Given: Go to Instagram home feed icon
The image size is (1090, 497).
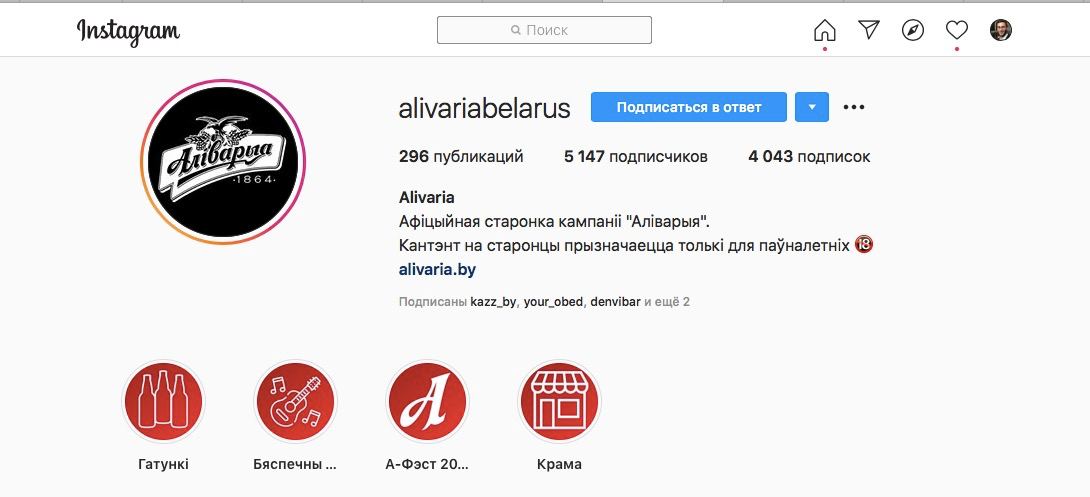Looking at the screenshot, I should (x=824, y=30).
